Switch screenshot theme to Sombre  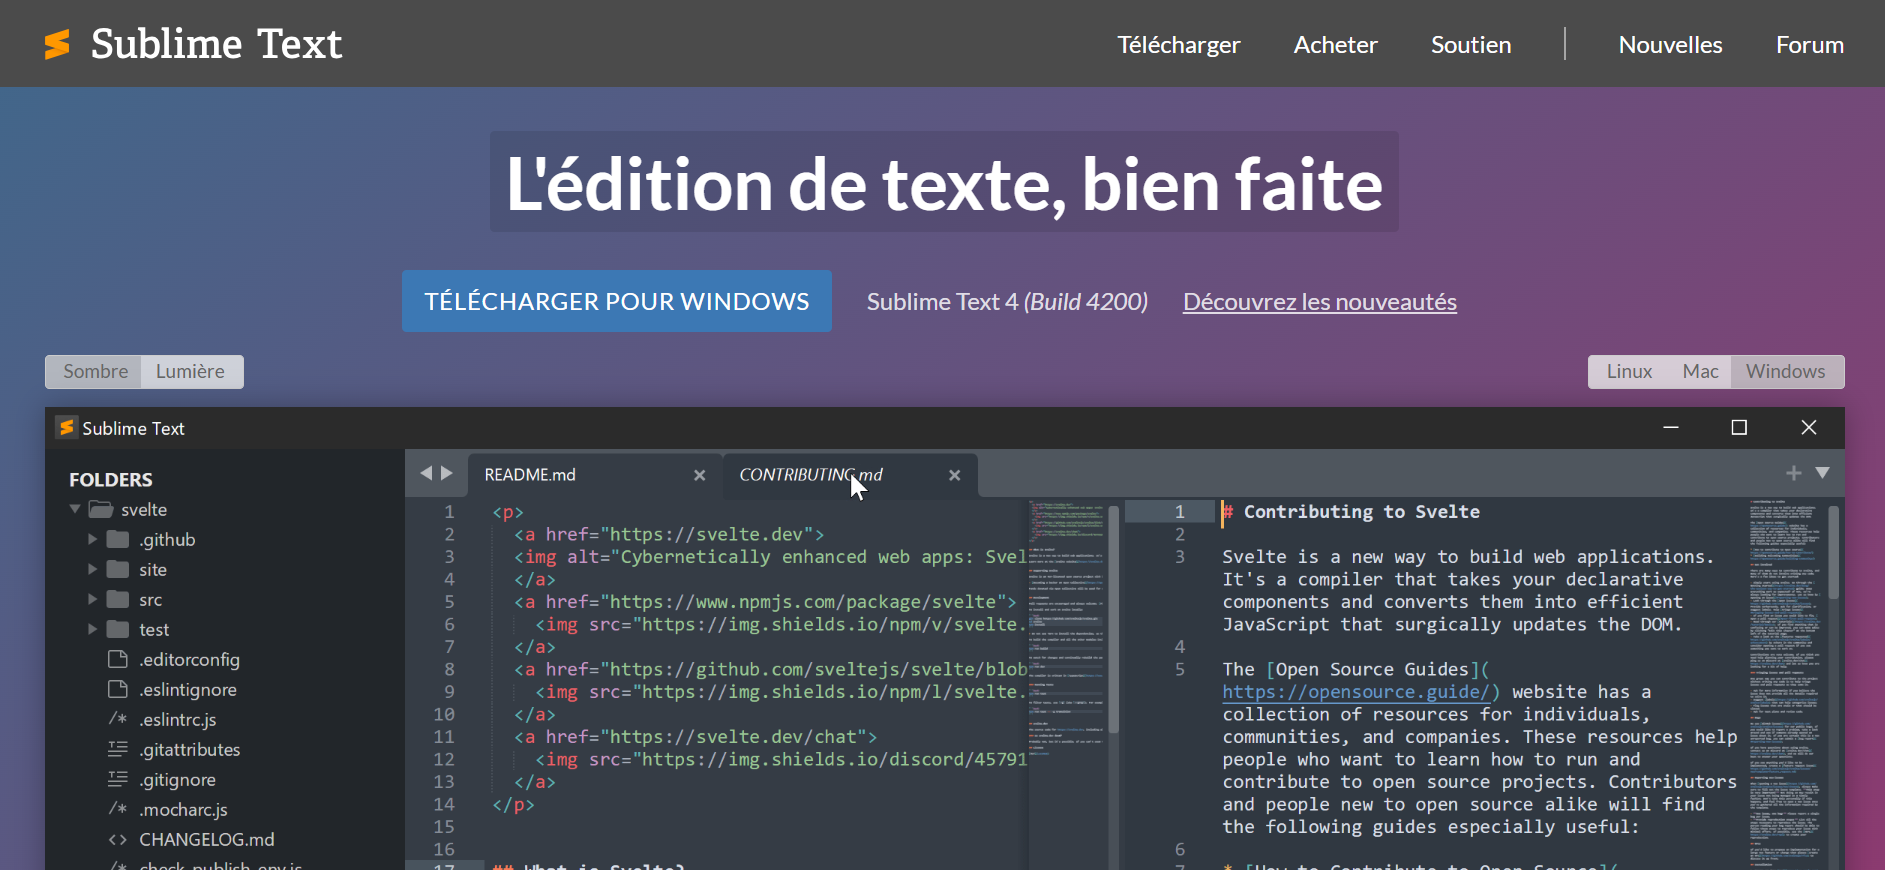click(x=95, y=371)
